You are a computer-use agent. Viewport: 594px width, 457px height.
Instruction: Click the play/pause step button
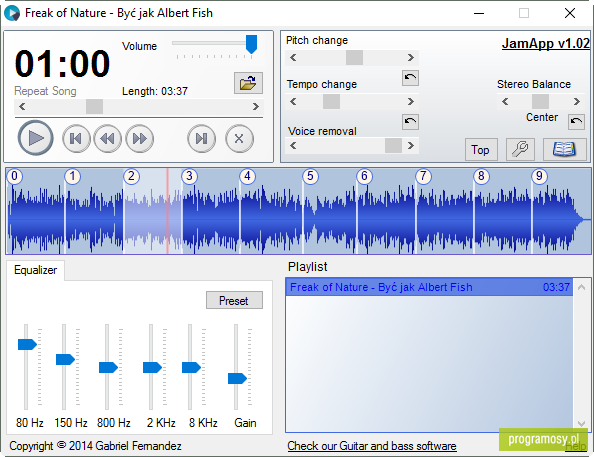click(202, 139)
